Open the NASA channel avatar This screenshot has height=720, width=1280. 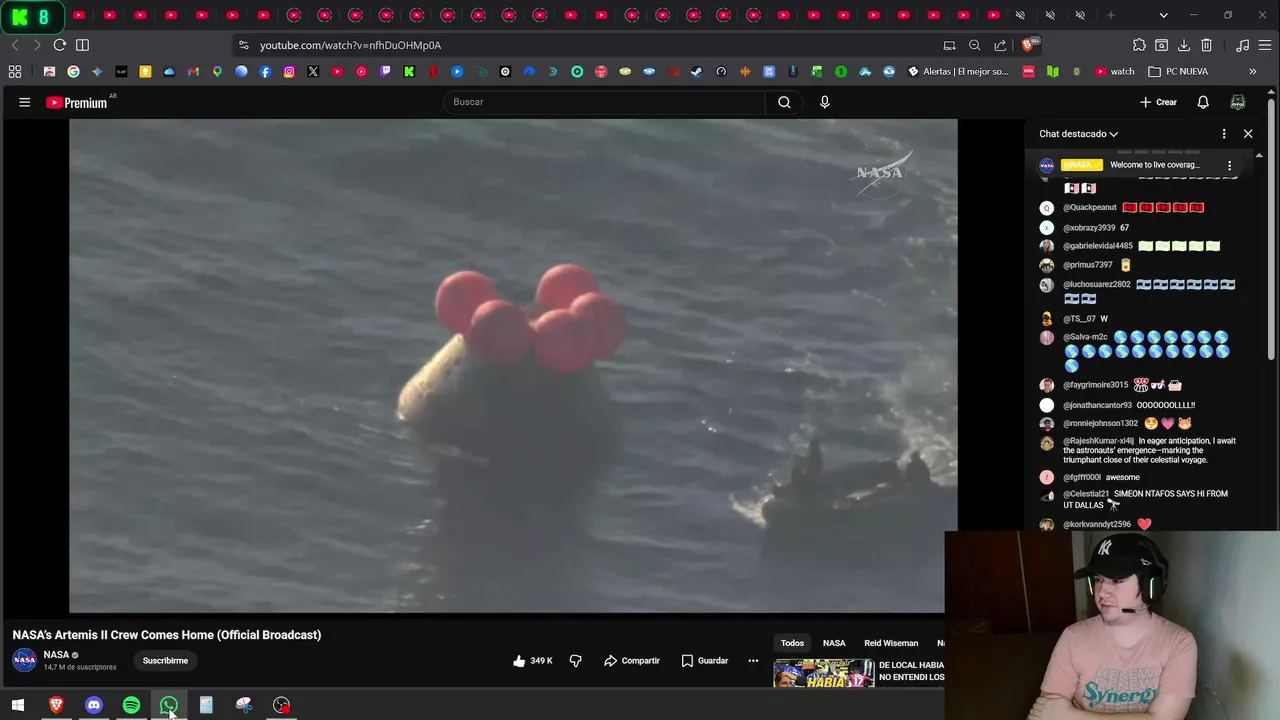click(25, 660)
